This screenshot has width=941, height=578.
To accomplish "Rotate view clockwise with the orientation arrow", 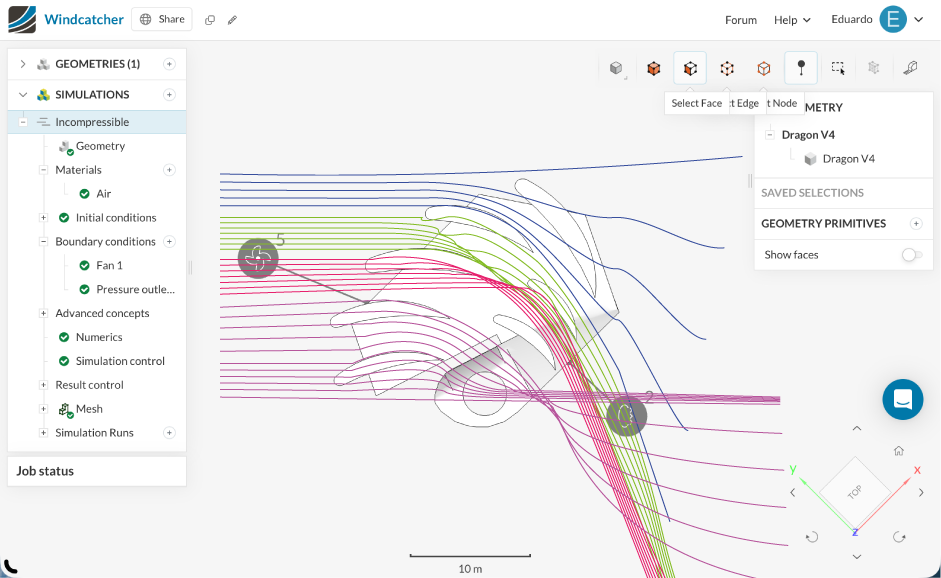I will point(899,536).
